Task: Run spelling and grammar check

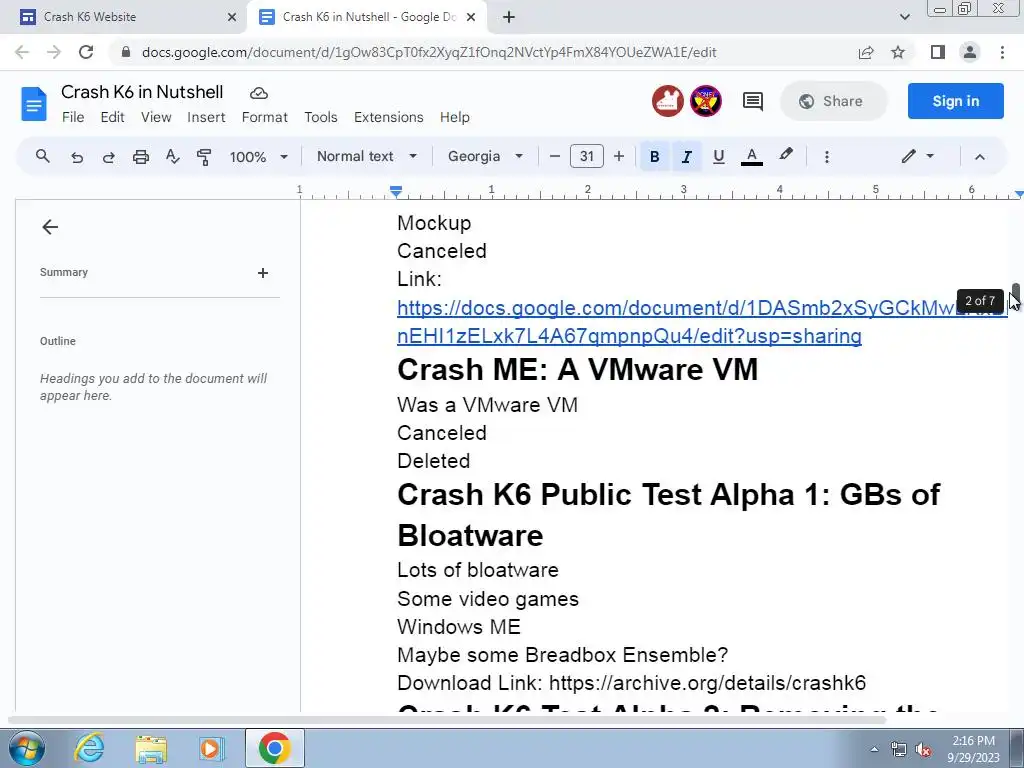Action: point(172,157)
